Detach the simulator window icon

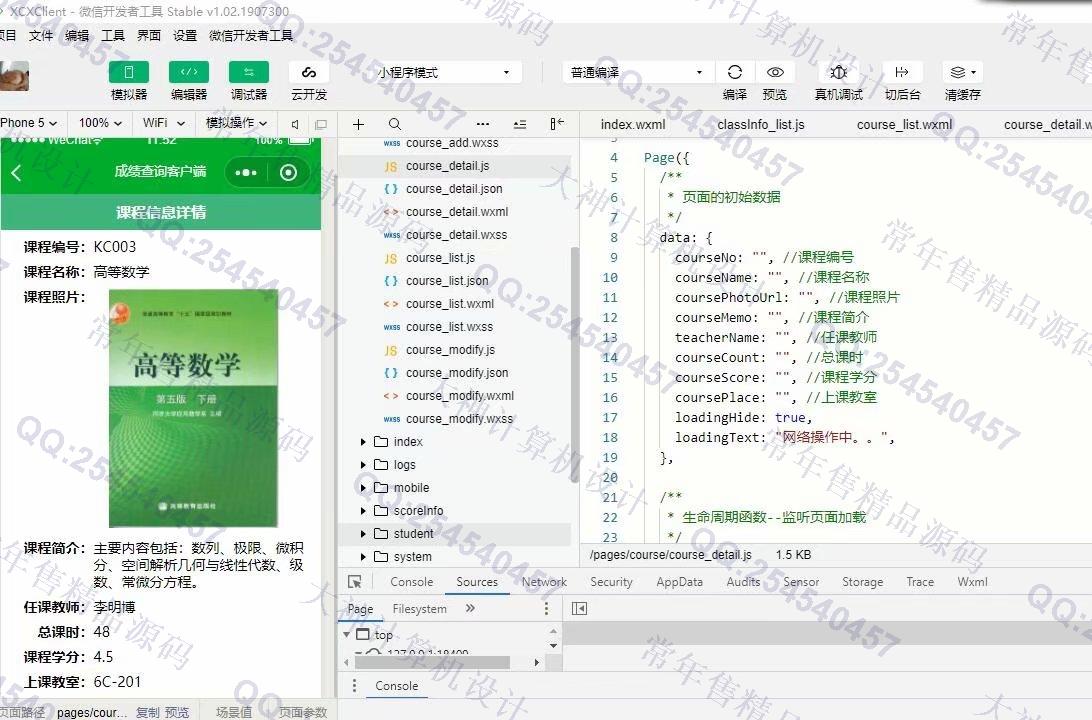pos(321,125)
